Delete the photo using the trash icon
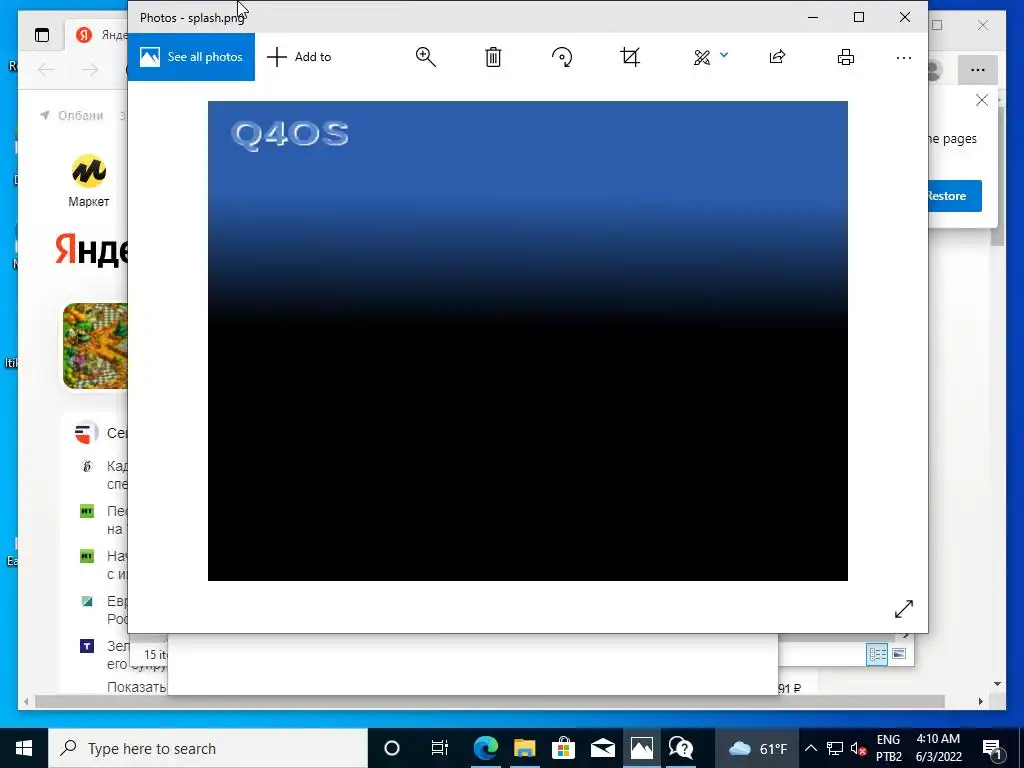This screenshot has height=768, width=1024. point(493,57)
